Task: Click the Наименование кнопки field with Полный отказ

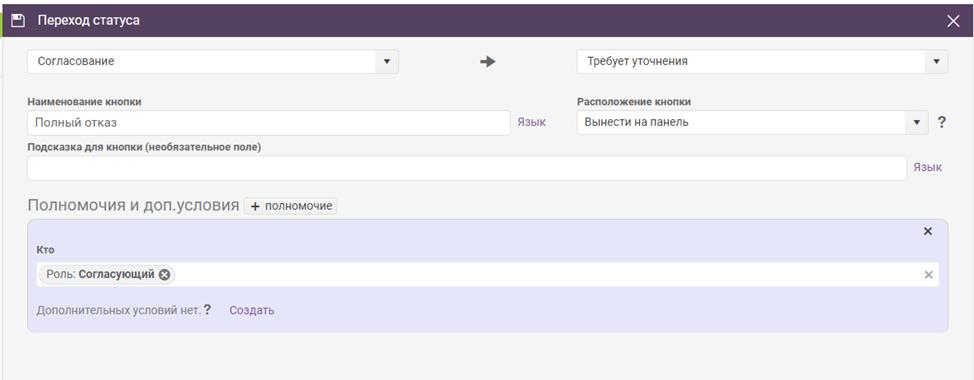Action: click(x=269, y=122)
